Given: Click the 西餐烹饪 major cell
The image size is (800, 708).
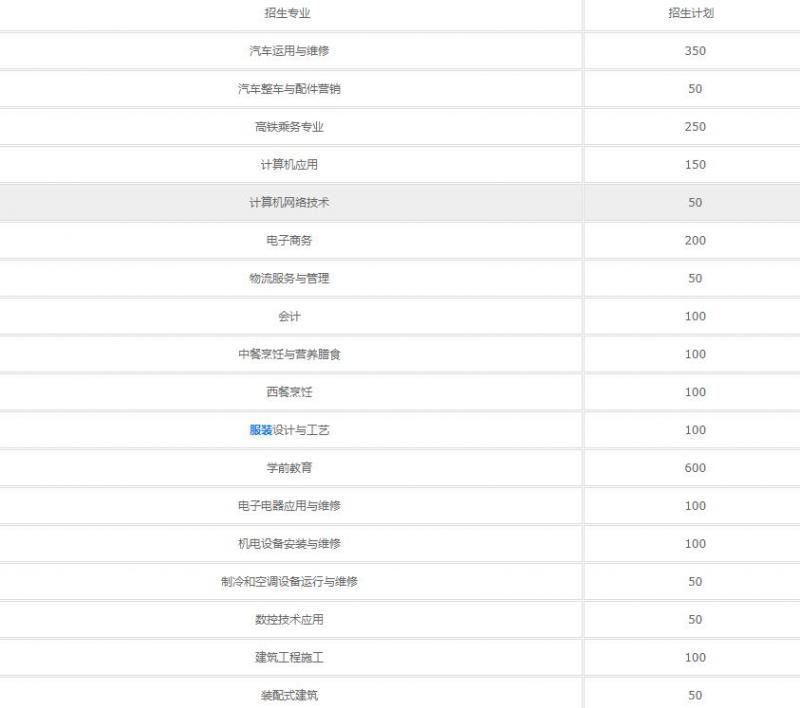Looking at the screenshot, I should click(288, 393).
